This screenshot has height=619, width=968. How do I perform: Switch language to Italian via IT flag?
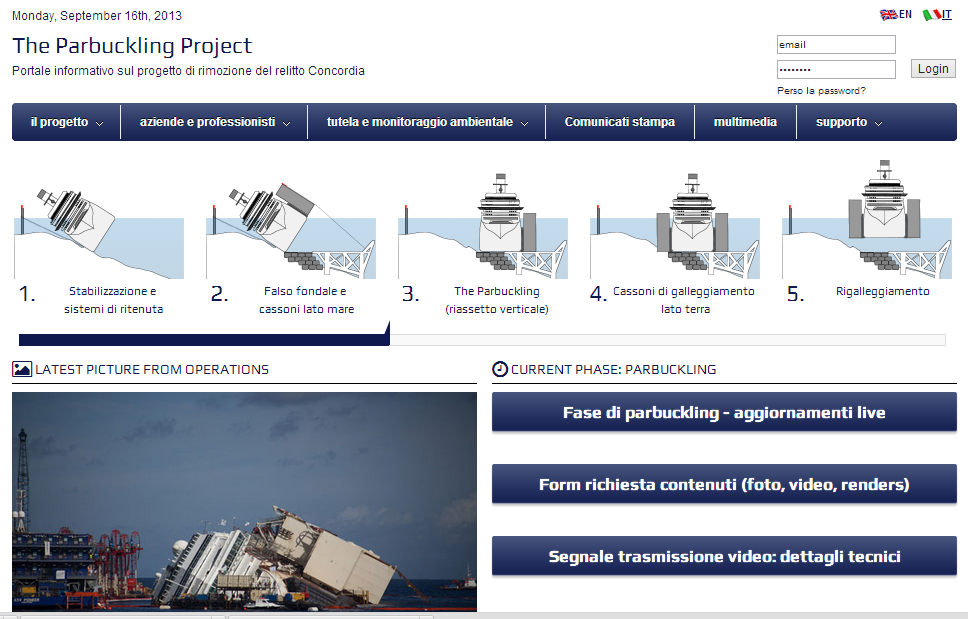[x=930, y=15]
